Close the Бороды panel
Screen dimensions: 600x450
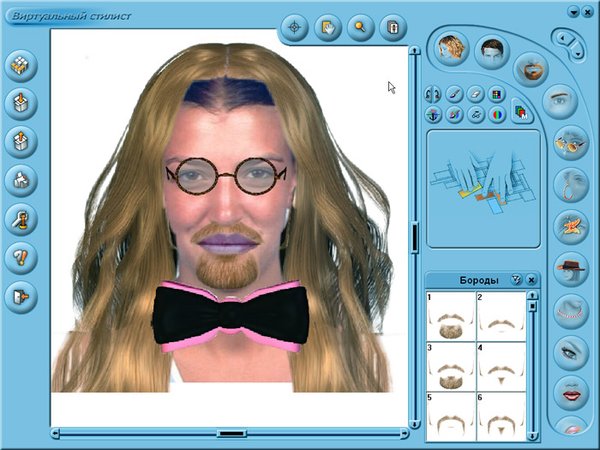pyautogui.click(x=532, y=280)
